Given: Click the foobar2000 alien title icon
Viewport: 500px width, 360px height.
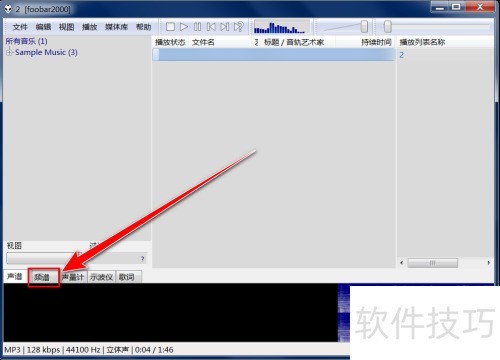Looking at the screenshot, I should [x=8, y=9].
